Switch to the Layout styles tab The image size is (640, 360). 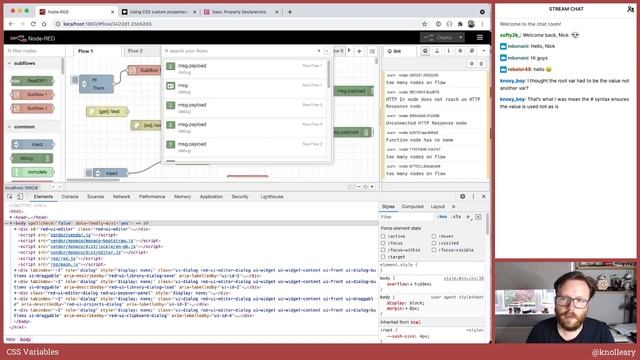(x=438, y=207)
